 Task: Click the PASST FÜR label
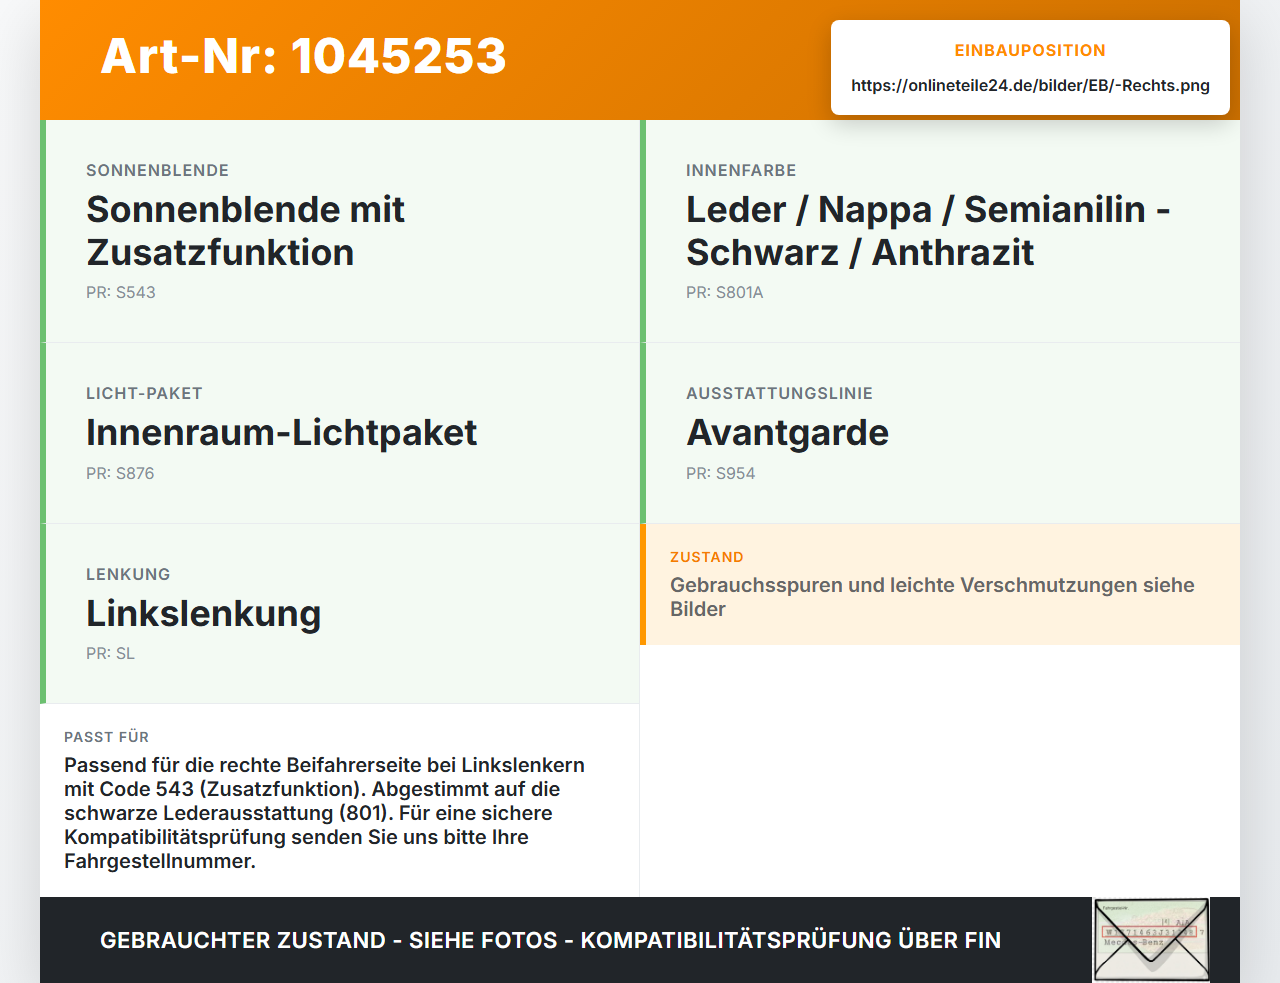[x=106, y=737]
